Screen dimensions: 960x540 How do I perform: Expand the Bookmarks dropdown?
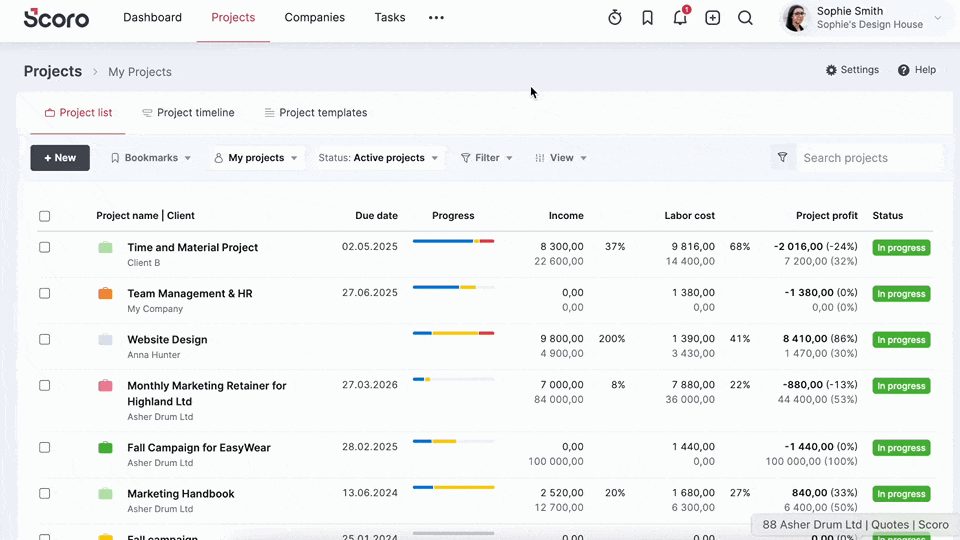[151, 158]
